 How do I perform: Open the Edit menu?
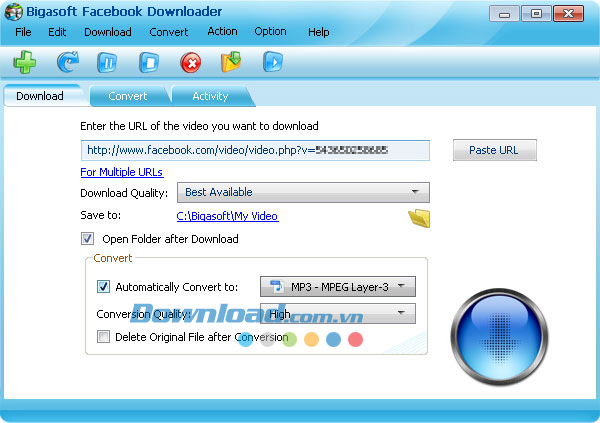pyautogui.click(x=57, y=32)
